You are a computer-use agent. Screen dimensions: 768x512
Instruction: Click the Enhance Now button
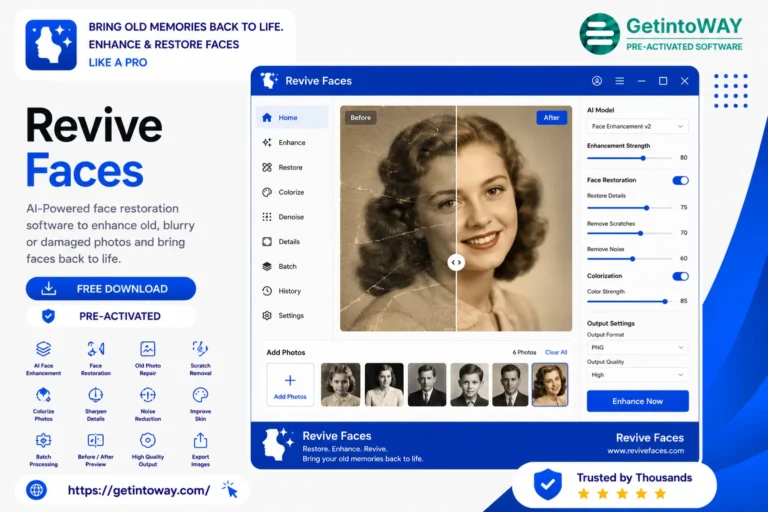tap(638, 401)
